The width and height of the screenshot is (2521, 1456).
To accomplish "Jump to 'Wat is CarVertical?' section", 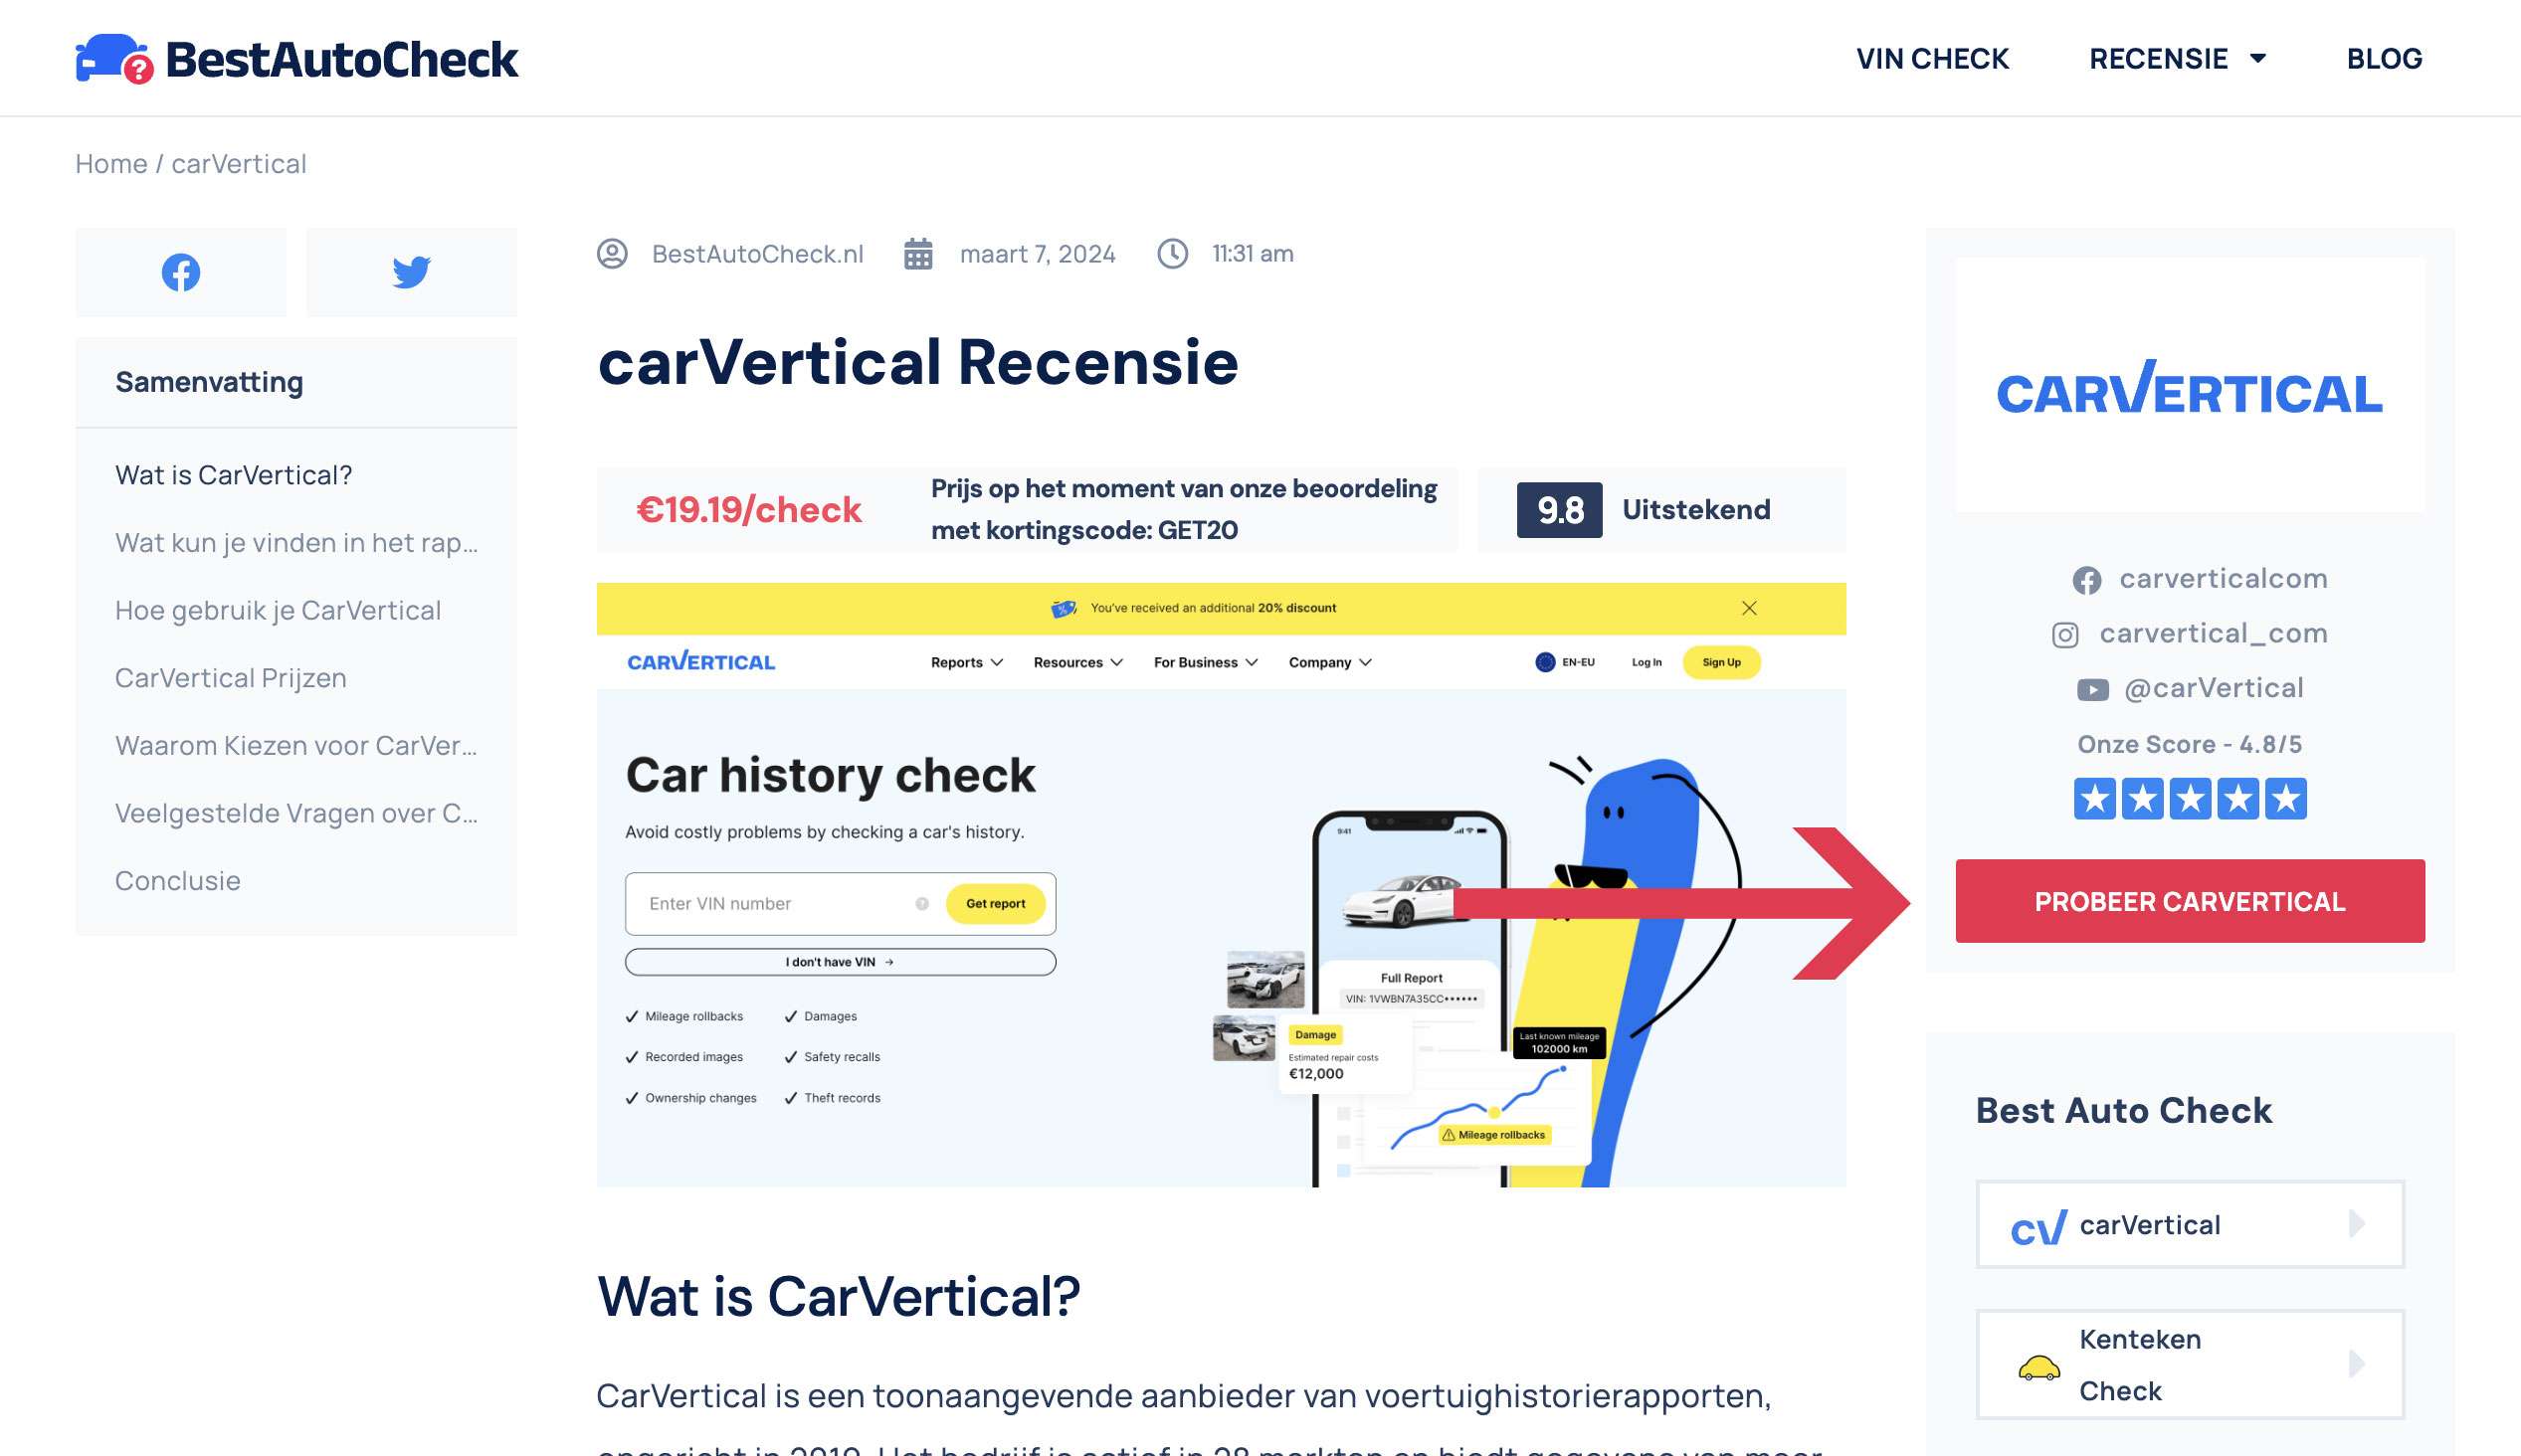I will [234, 475].
